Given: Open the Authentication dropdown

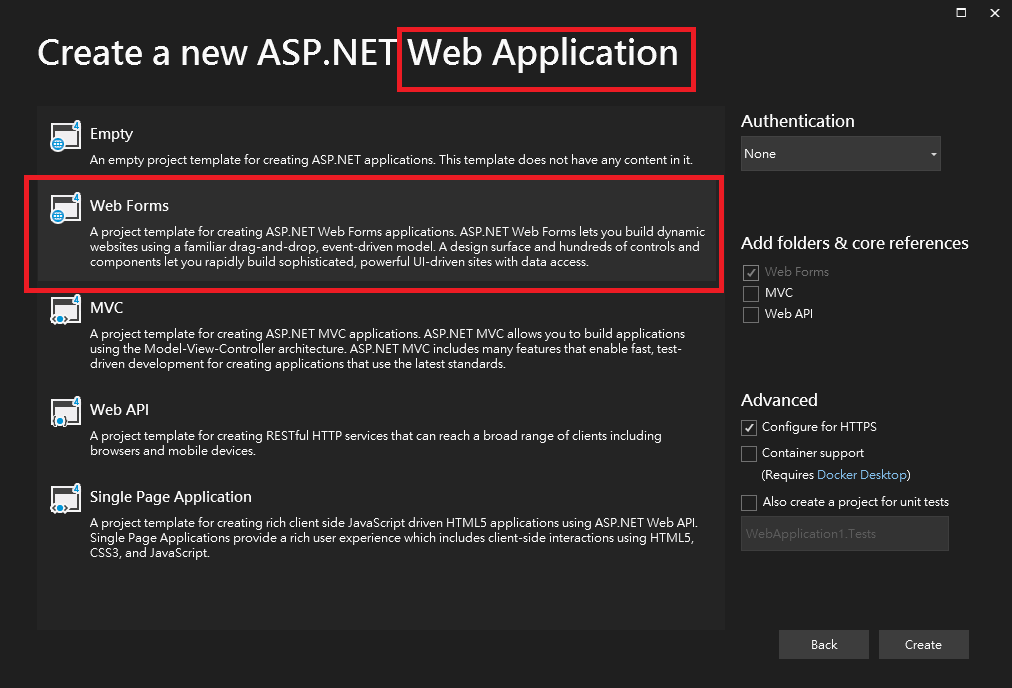Looking at the screenshot, I should (840, 154).
